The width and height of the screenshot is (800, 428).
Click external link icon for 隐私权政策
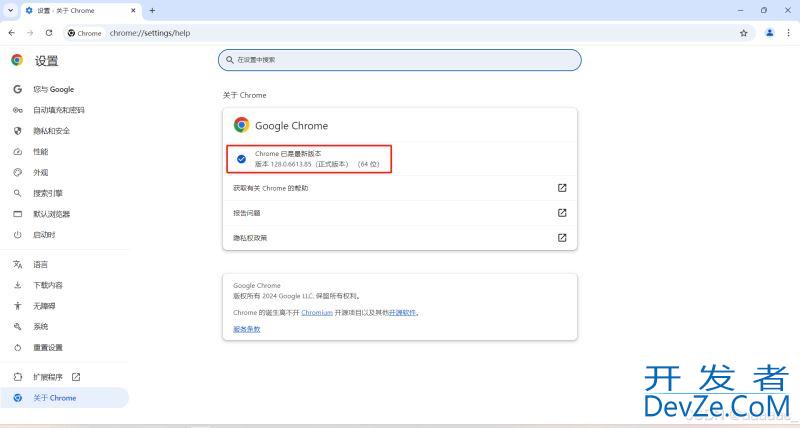[562, 238]
